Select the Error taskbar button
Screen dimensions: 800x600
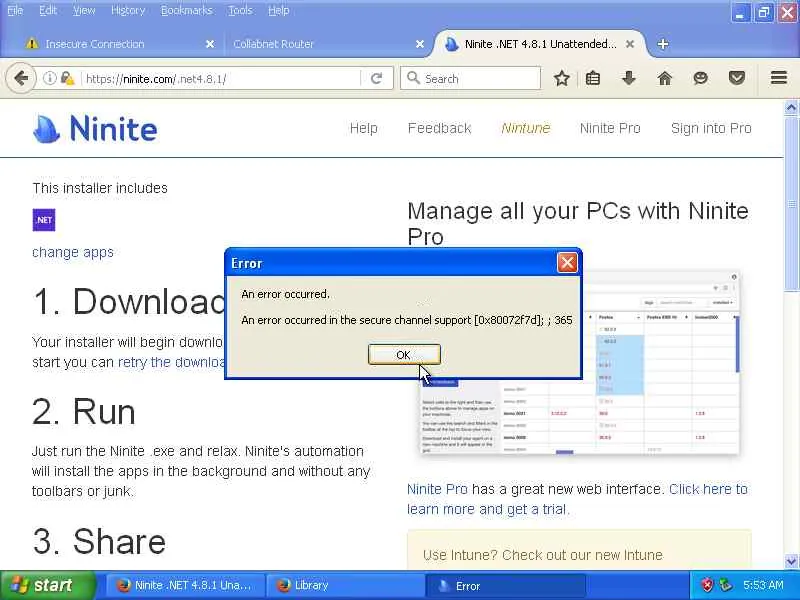click(506, 586)
